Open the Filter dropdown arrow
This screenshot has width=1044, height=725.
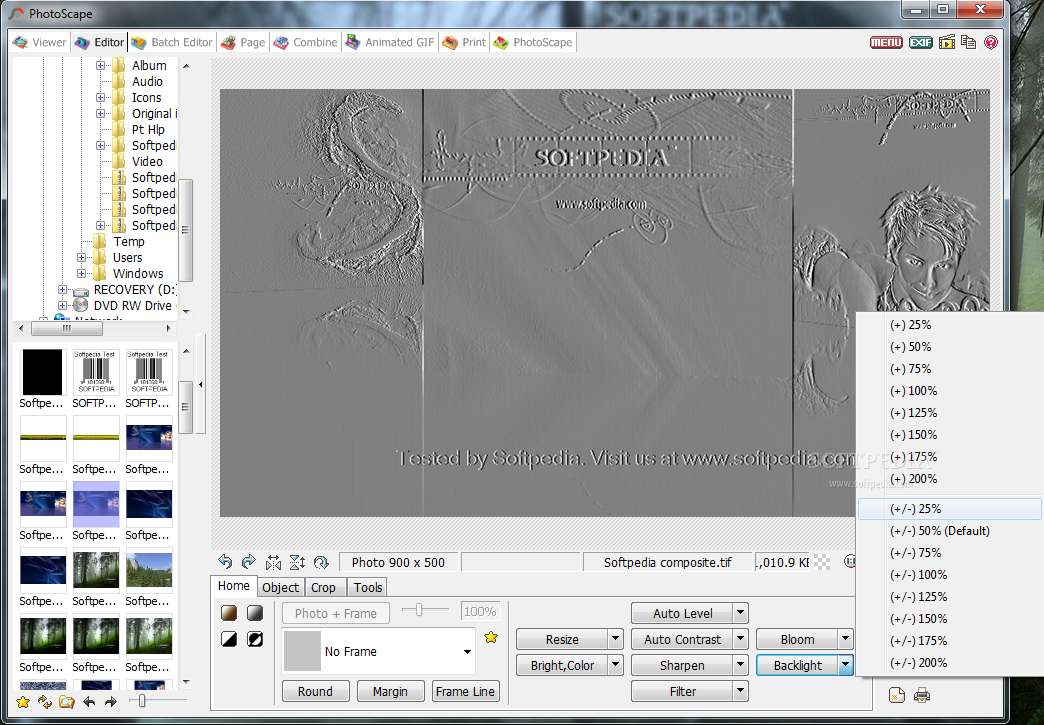[x=740, y=691]
